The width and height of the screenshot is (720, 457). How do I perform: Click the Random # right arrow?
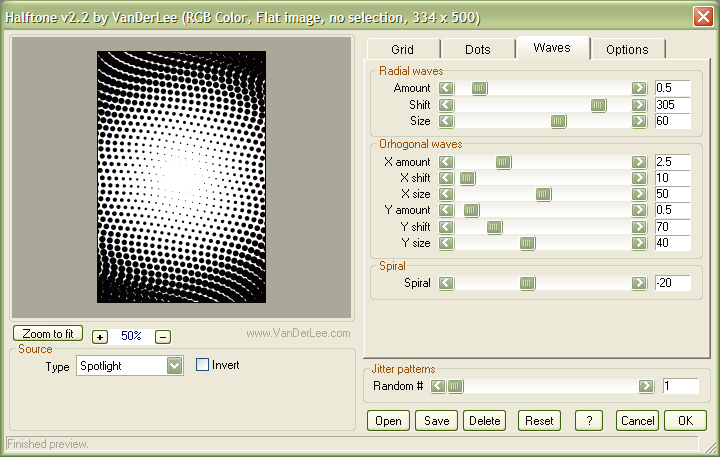tap(646, 386)
